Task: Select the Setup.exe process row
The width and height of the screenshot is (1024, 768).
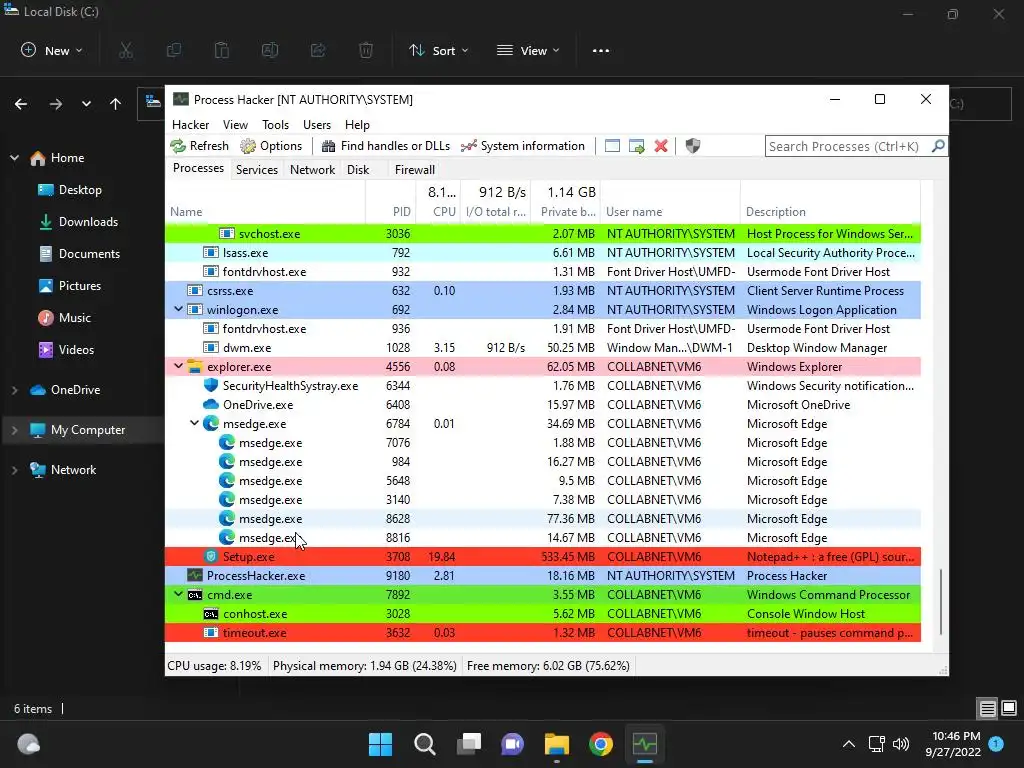Action: click(543, 556)
